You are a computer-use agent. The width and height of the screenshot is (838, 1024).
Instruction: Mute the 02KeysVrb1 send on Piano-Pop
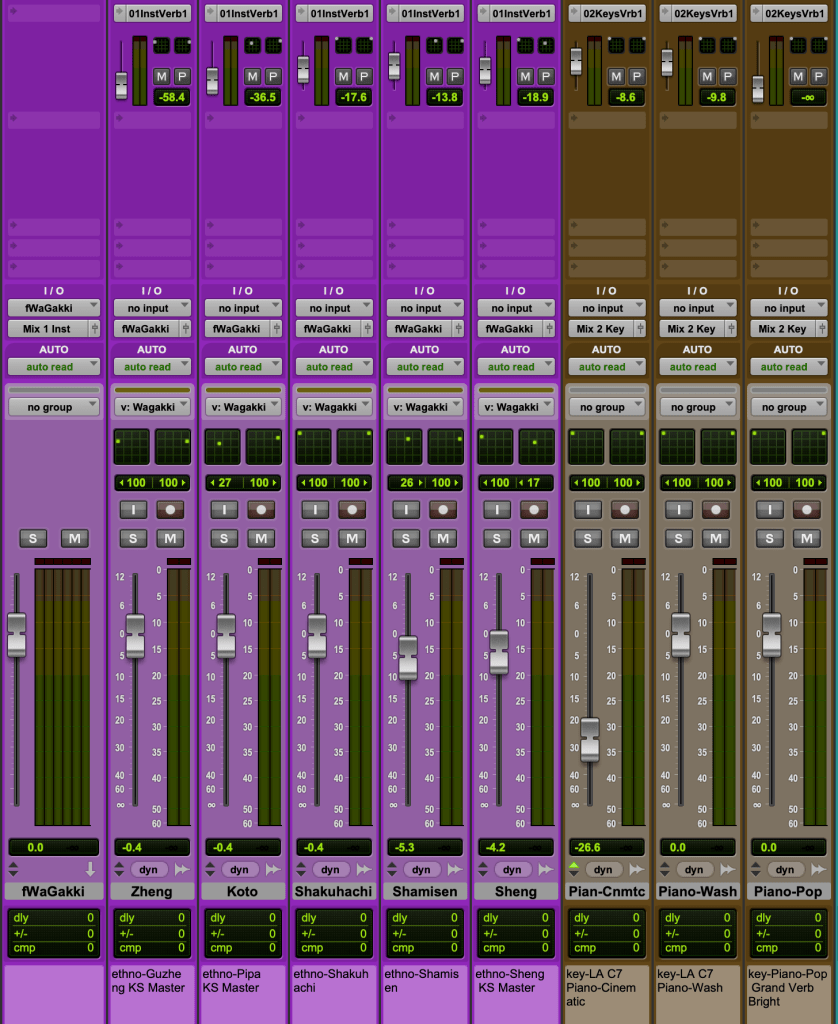pos(798,77)
